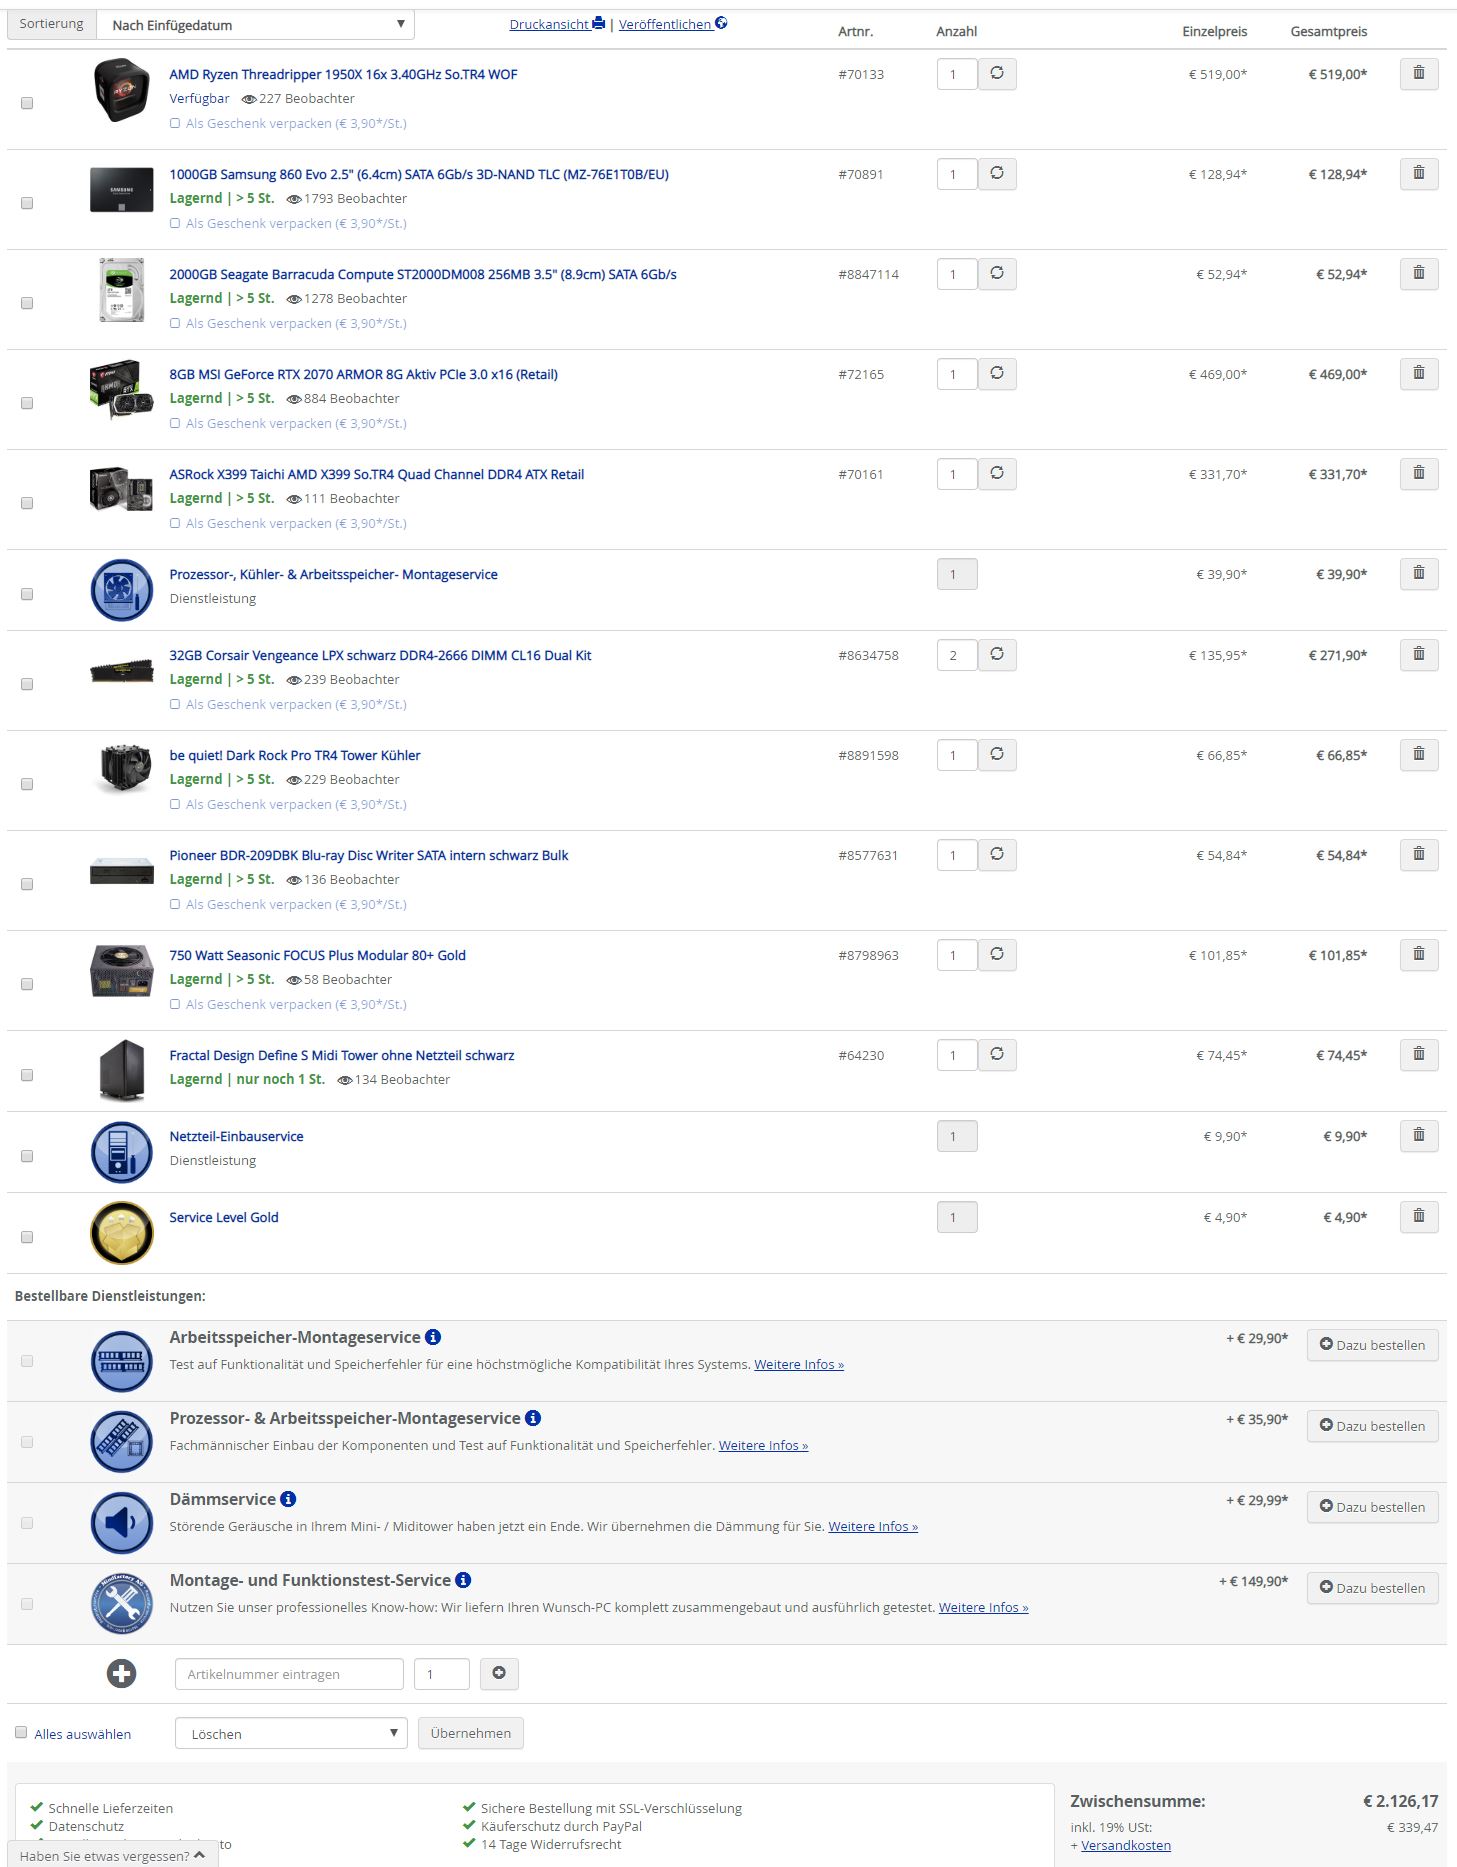Remove be quiet! Dark Rock Pro cooler
Viewport: 1457px width, 1867px height.
pos(1418,755)
